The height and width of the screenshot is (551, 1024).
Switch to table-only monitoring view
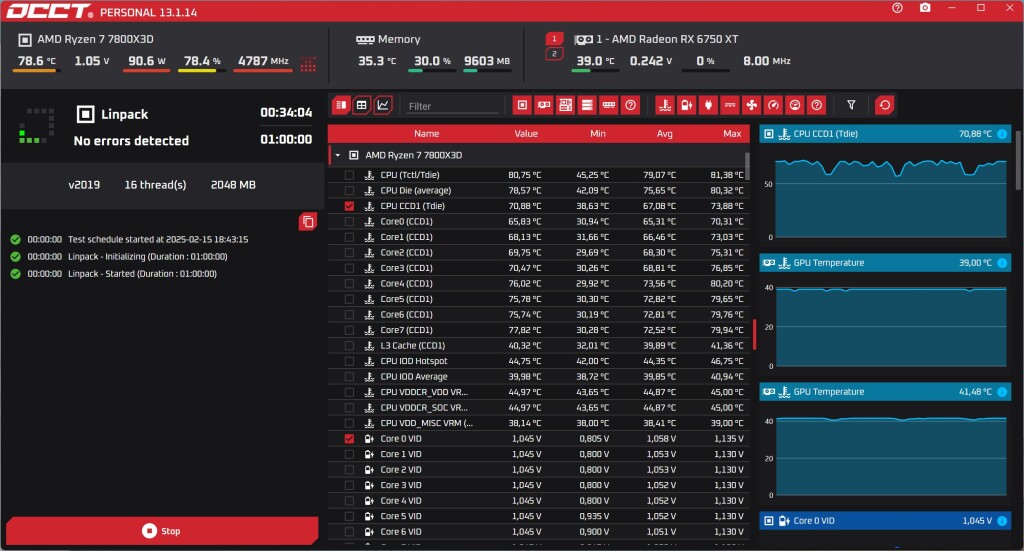point(361,105)
